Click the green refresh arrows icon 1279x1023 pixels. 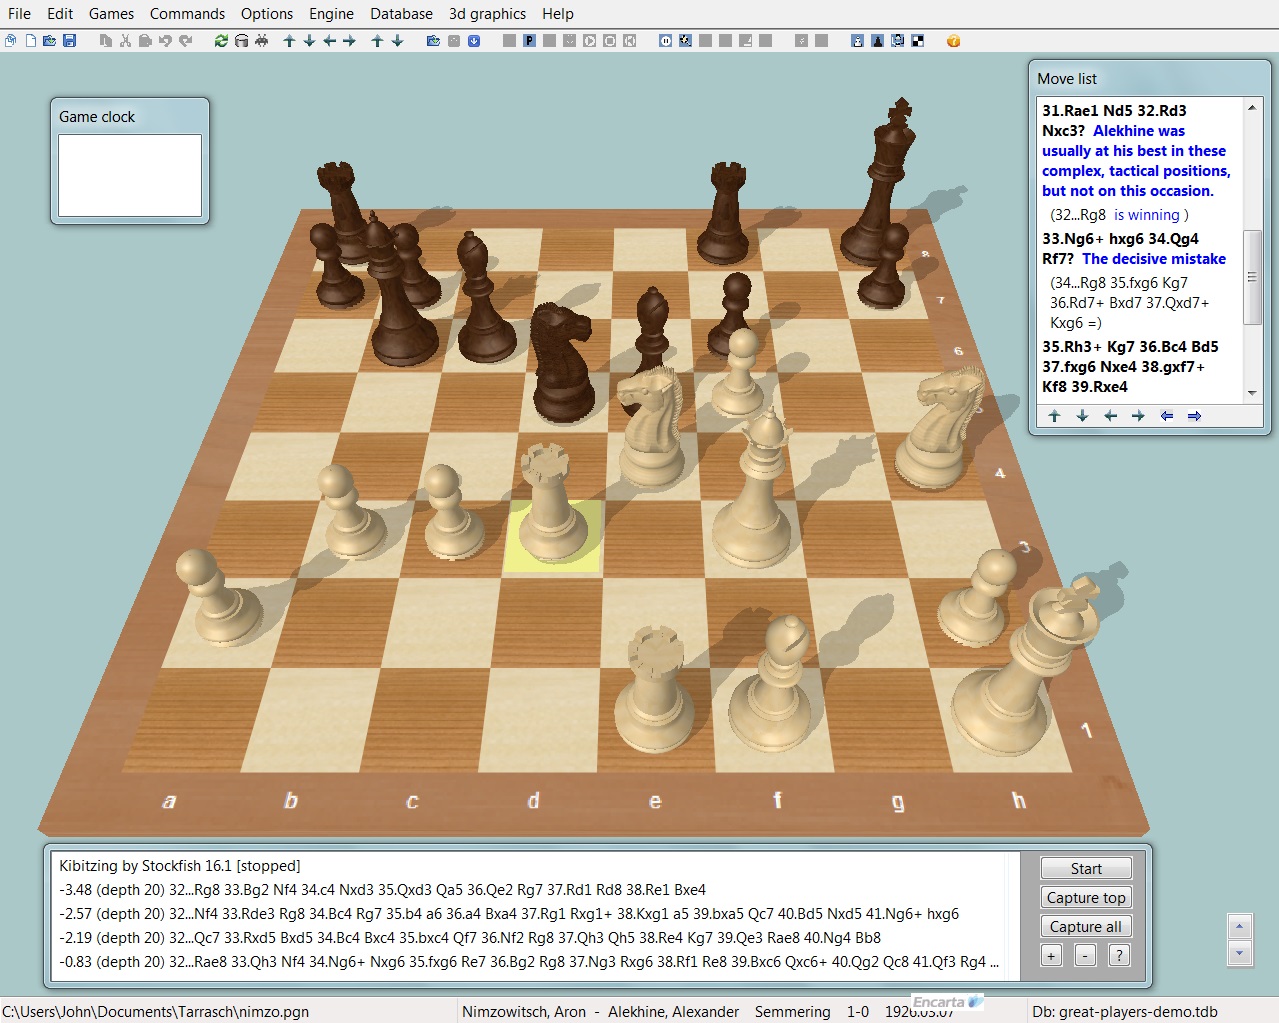click(x=221, y=41)
